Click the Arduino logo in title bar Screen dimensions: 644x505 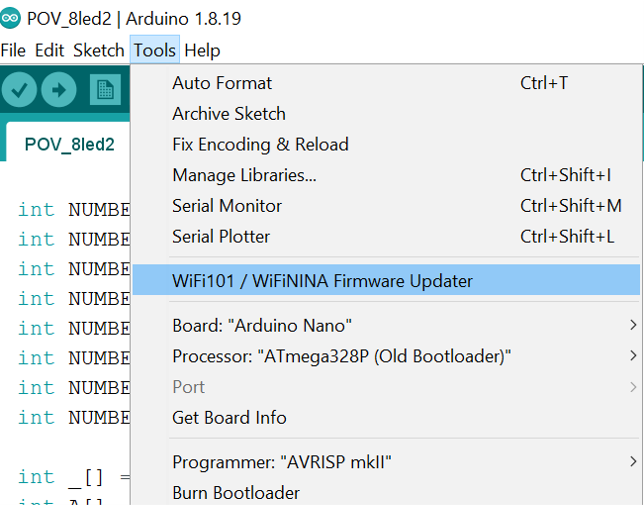coord(10,19)
